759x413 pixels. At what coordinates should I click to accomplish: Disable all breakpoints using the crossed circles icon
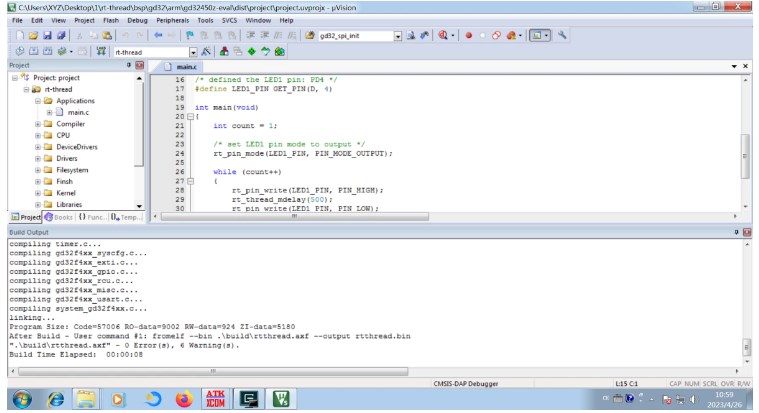tap(496, 35)
